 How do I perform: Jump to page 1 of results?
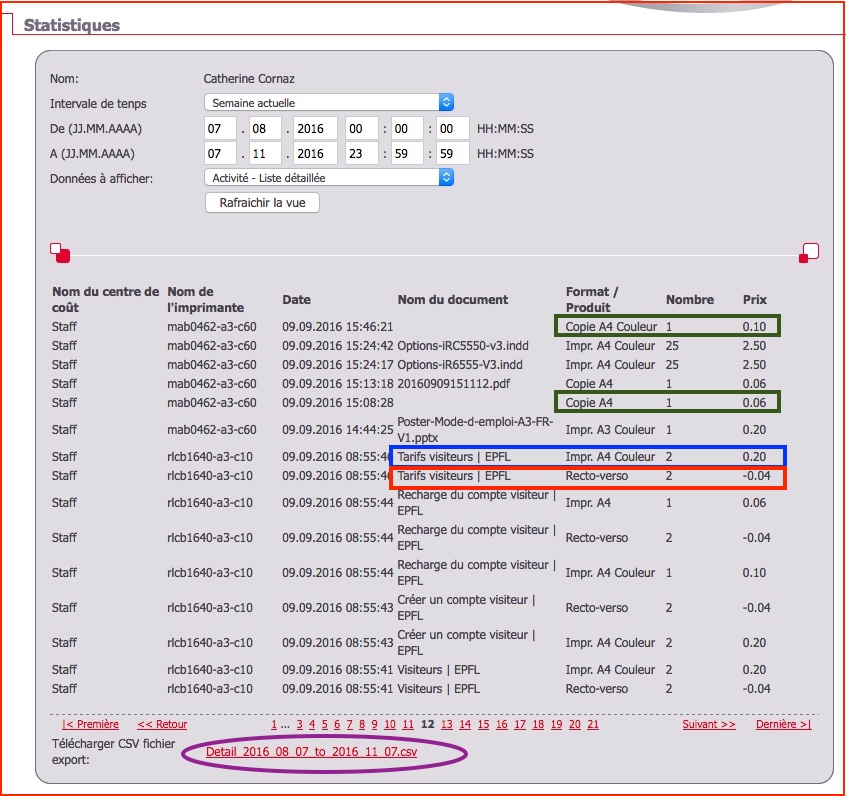coord(274,724)
